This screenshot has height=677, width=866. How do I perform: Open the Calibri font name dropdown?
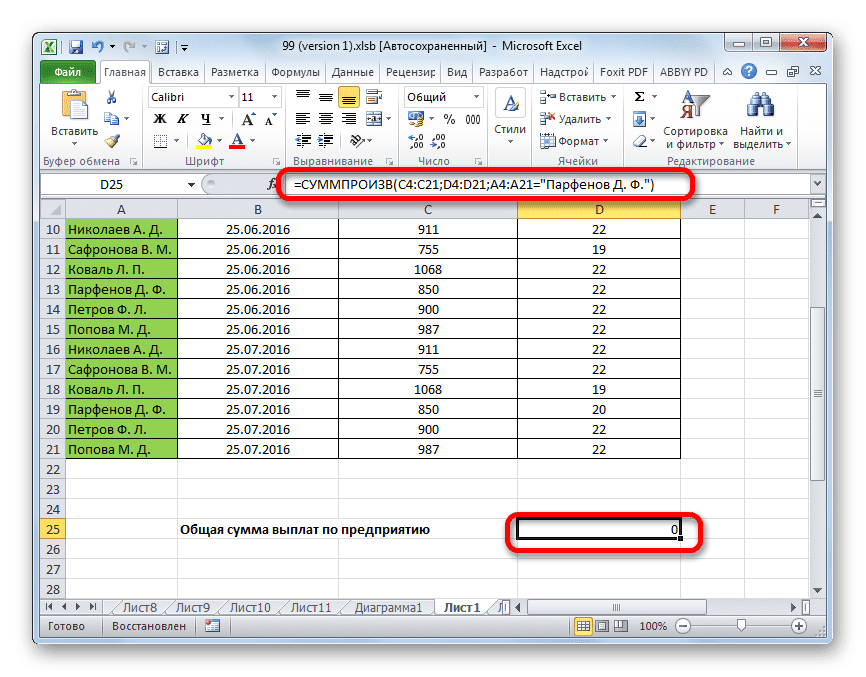[x=231, y=97]
